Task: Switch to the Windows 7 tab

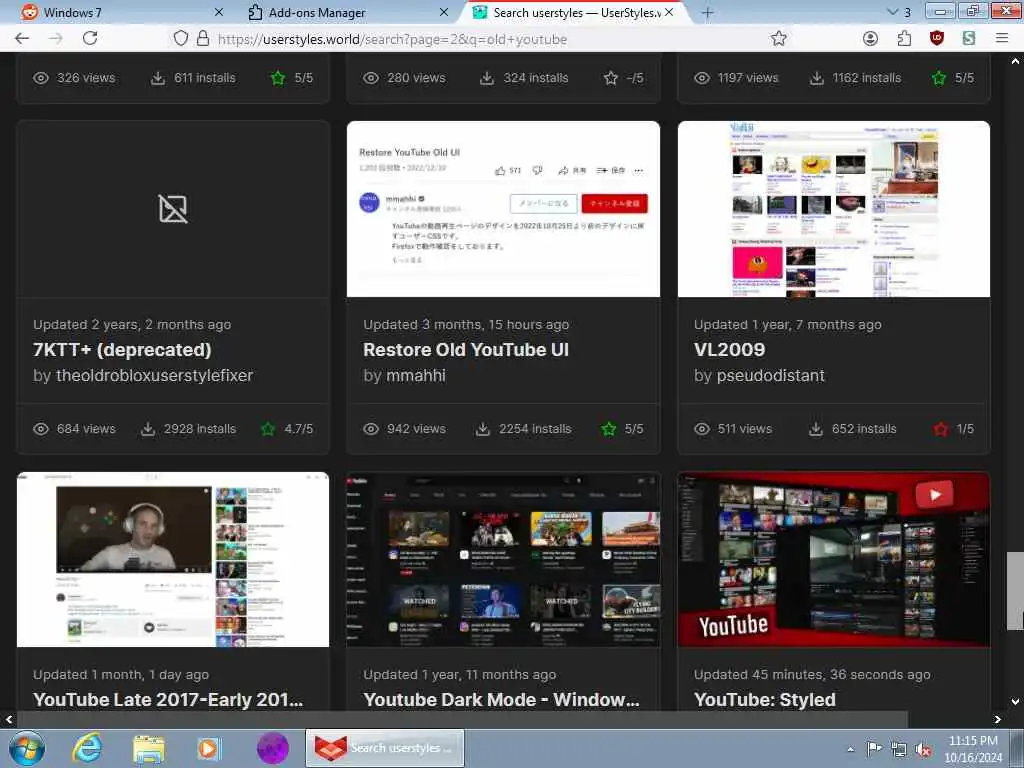Action: (x=116, y=12)
